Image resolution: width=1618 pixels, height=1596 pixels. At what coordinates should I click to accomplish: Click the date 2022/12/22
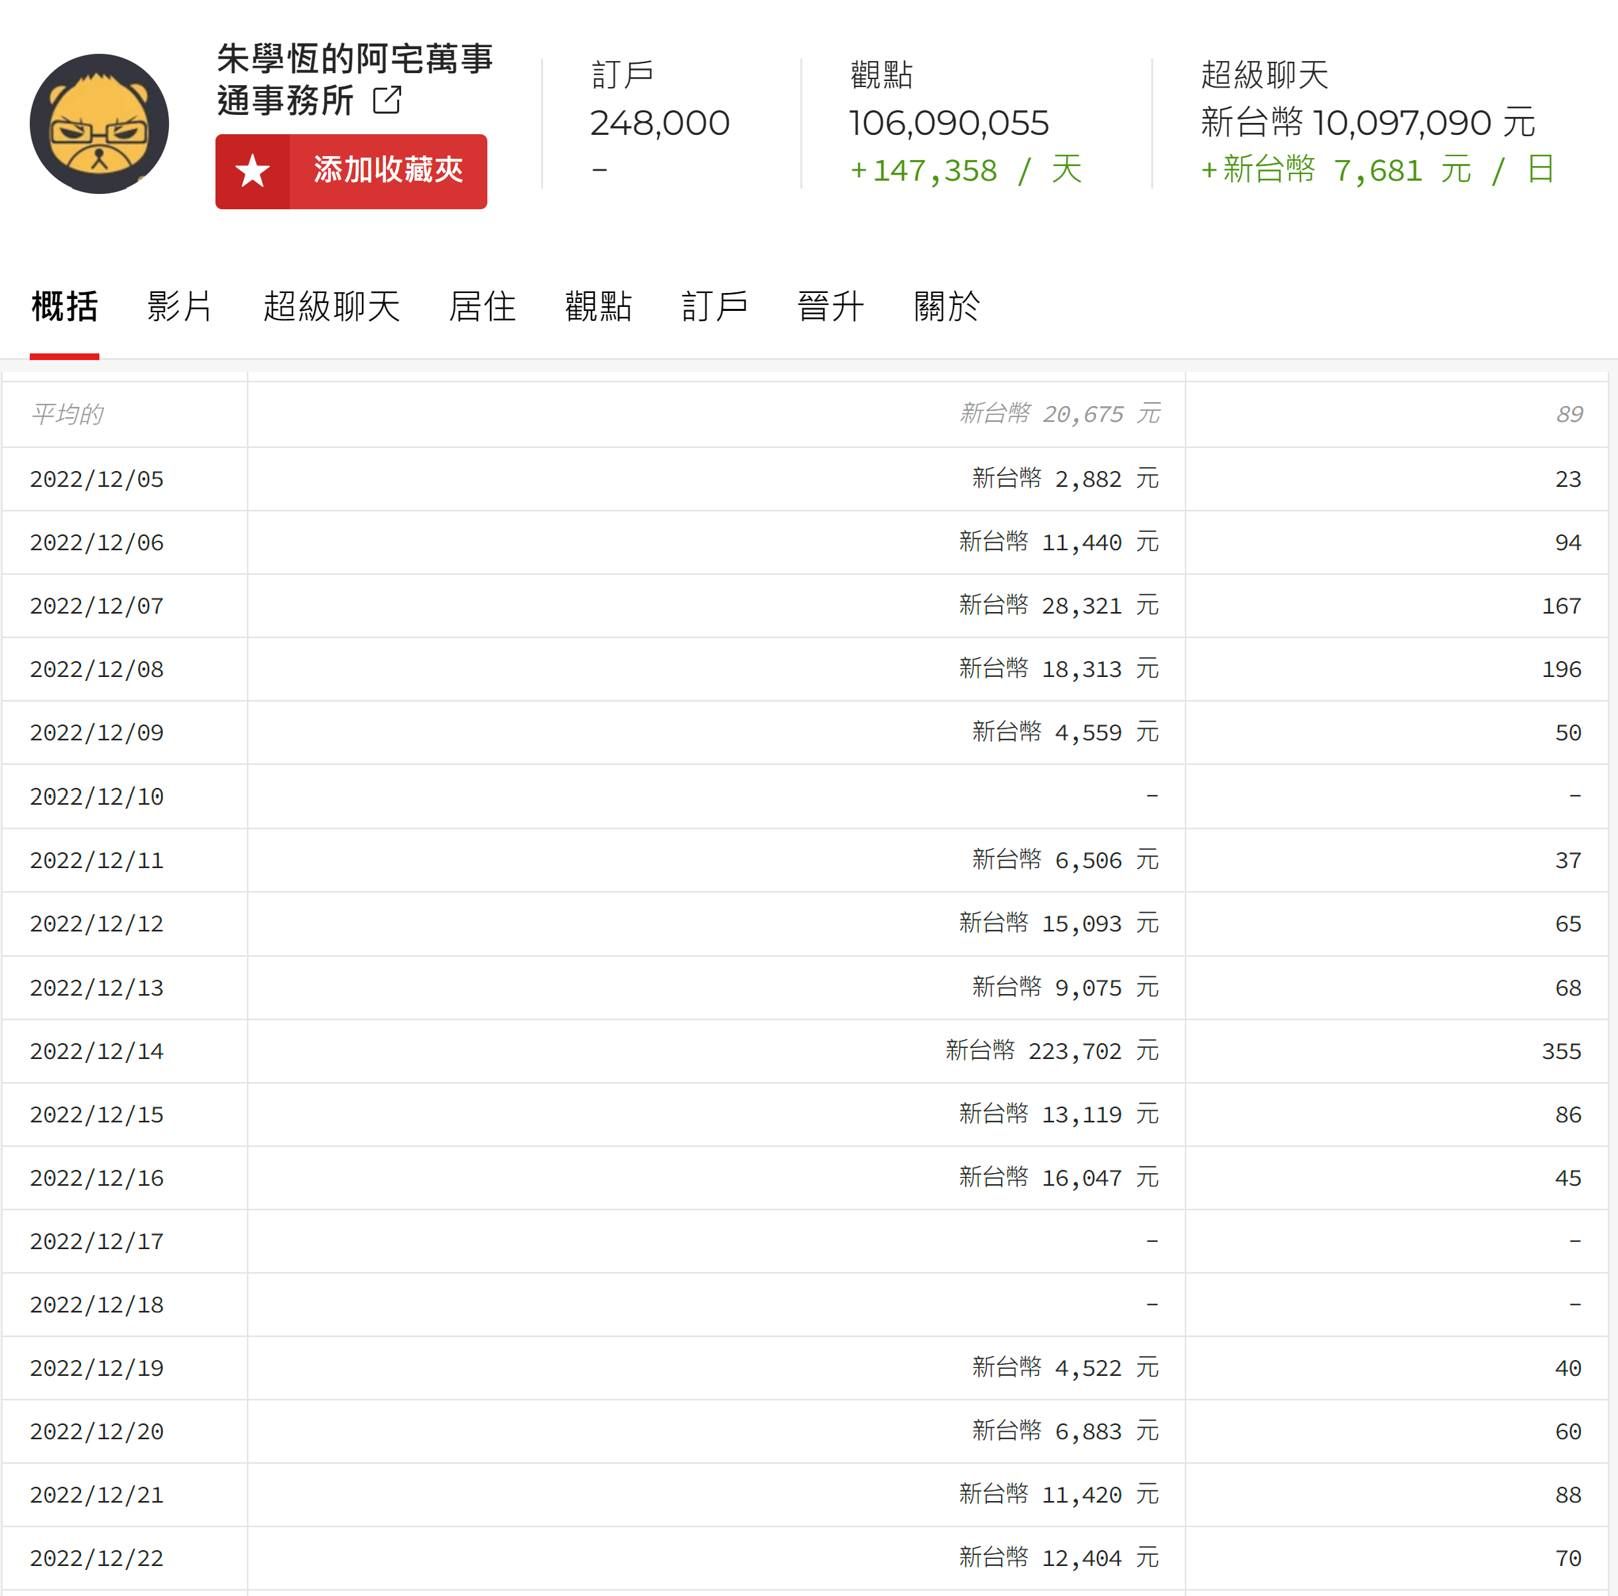point(97,1560)
